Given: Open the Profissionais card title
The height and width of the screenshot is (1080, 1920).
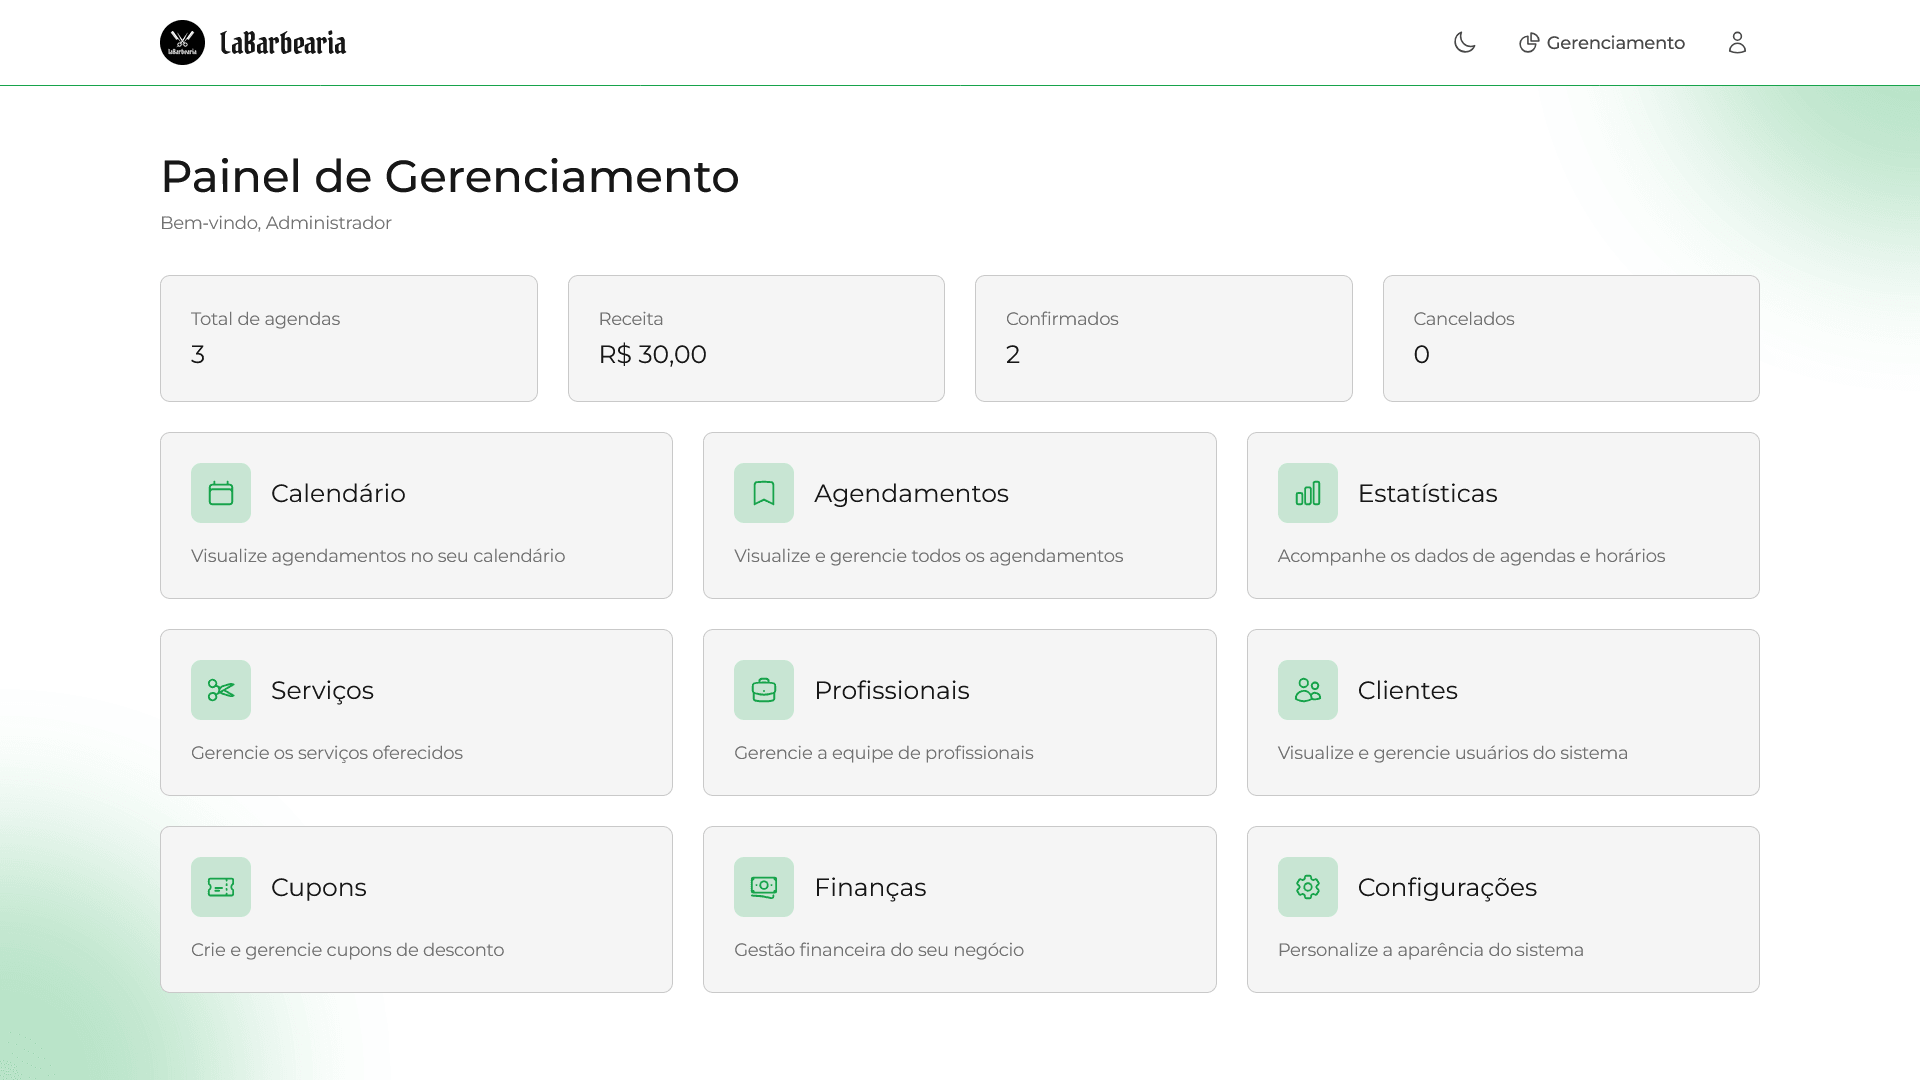Looking at the screenshot, I should coord(892,690).
